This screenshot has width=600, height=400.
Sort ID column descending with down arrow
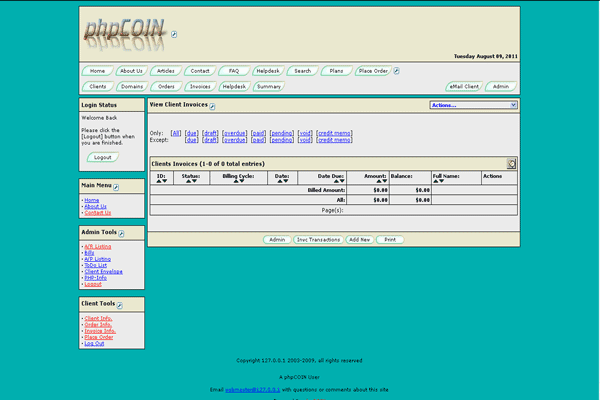(x=165, y=181)
